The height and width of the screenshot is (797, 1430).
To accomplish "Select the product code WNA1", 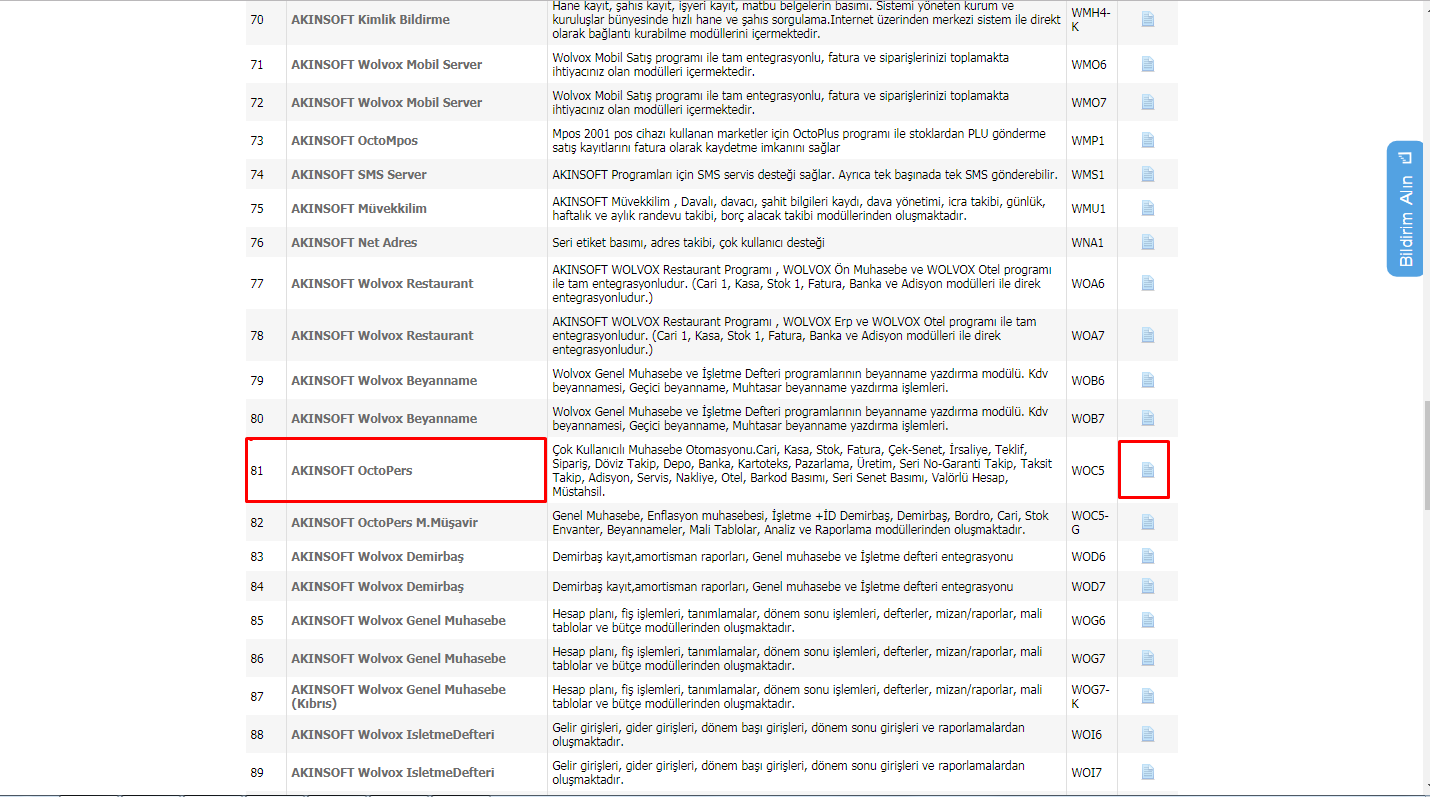I will pyautogui.click(x=1087, y=242).
